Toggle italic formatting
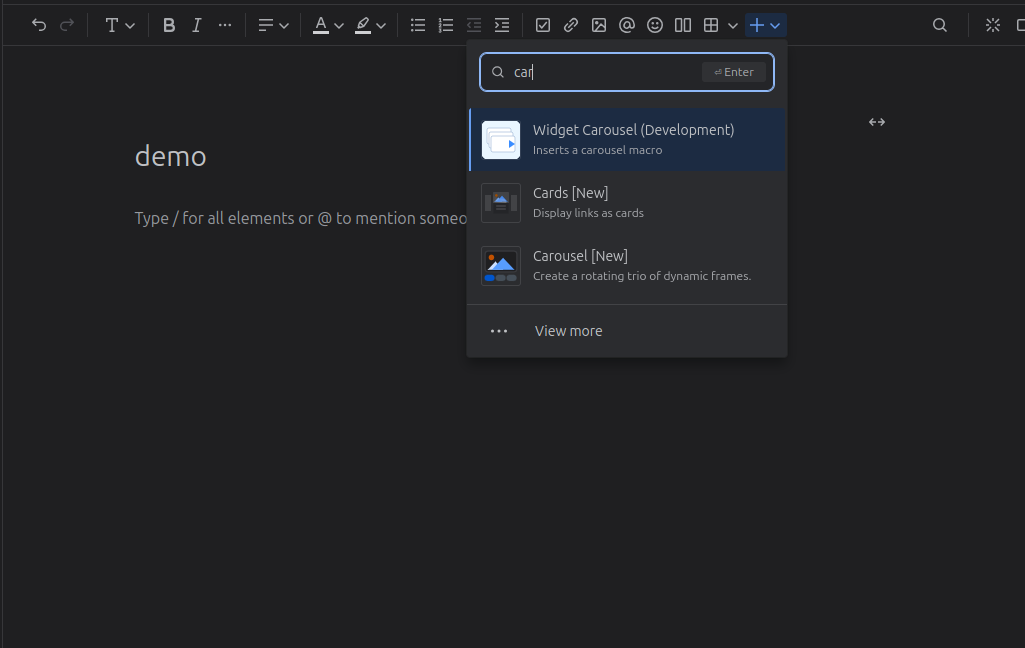Viewport: 1025px width, 648px height. pyautogui.click(x=197, y=26)
